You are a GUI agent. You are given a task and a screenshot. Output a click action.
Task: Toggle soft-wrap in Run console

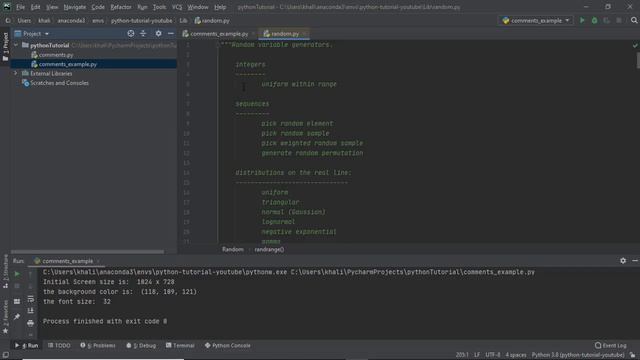(x=31, y=299)
